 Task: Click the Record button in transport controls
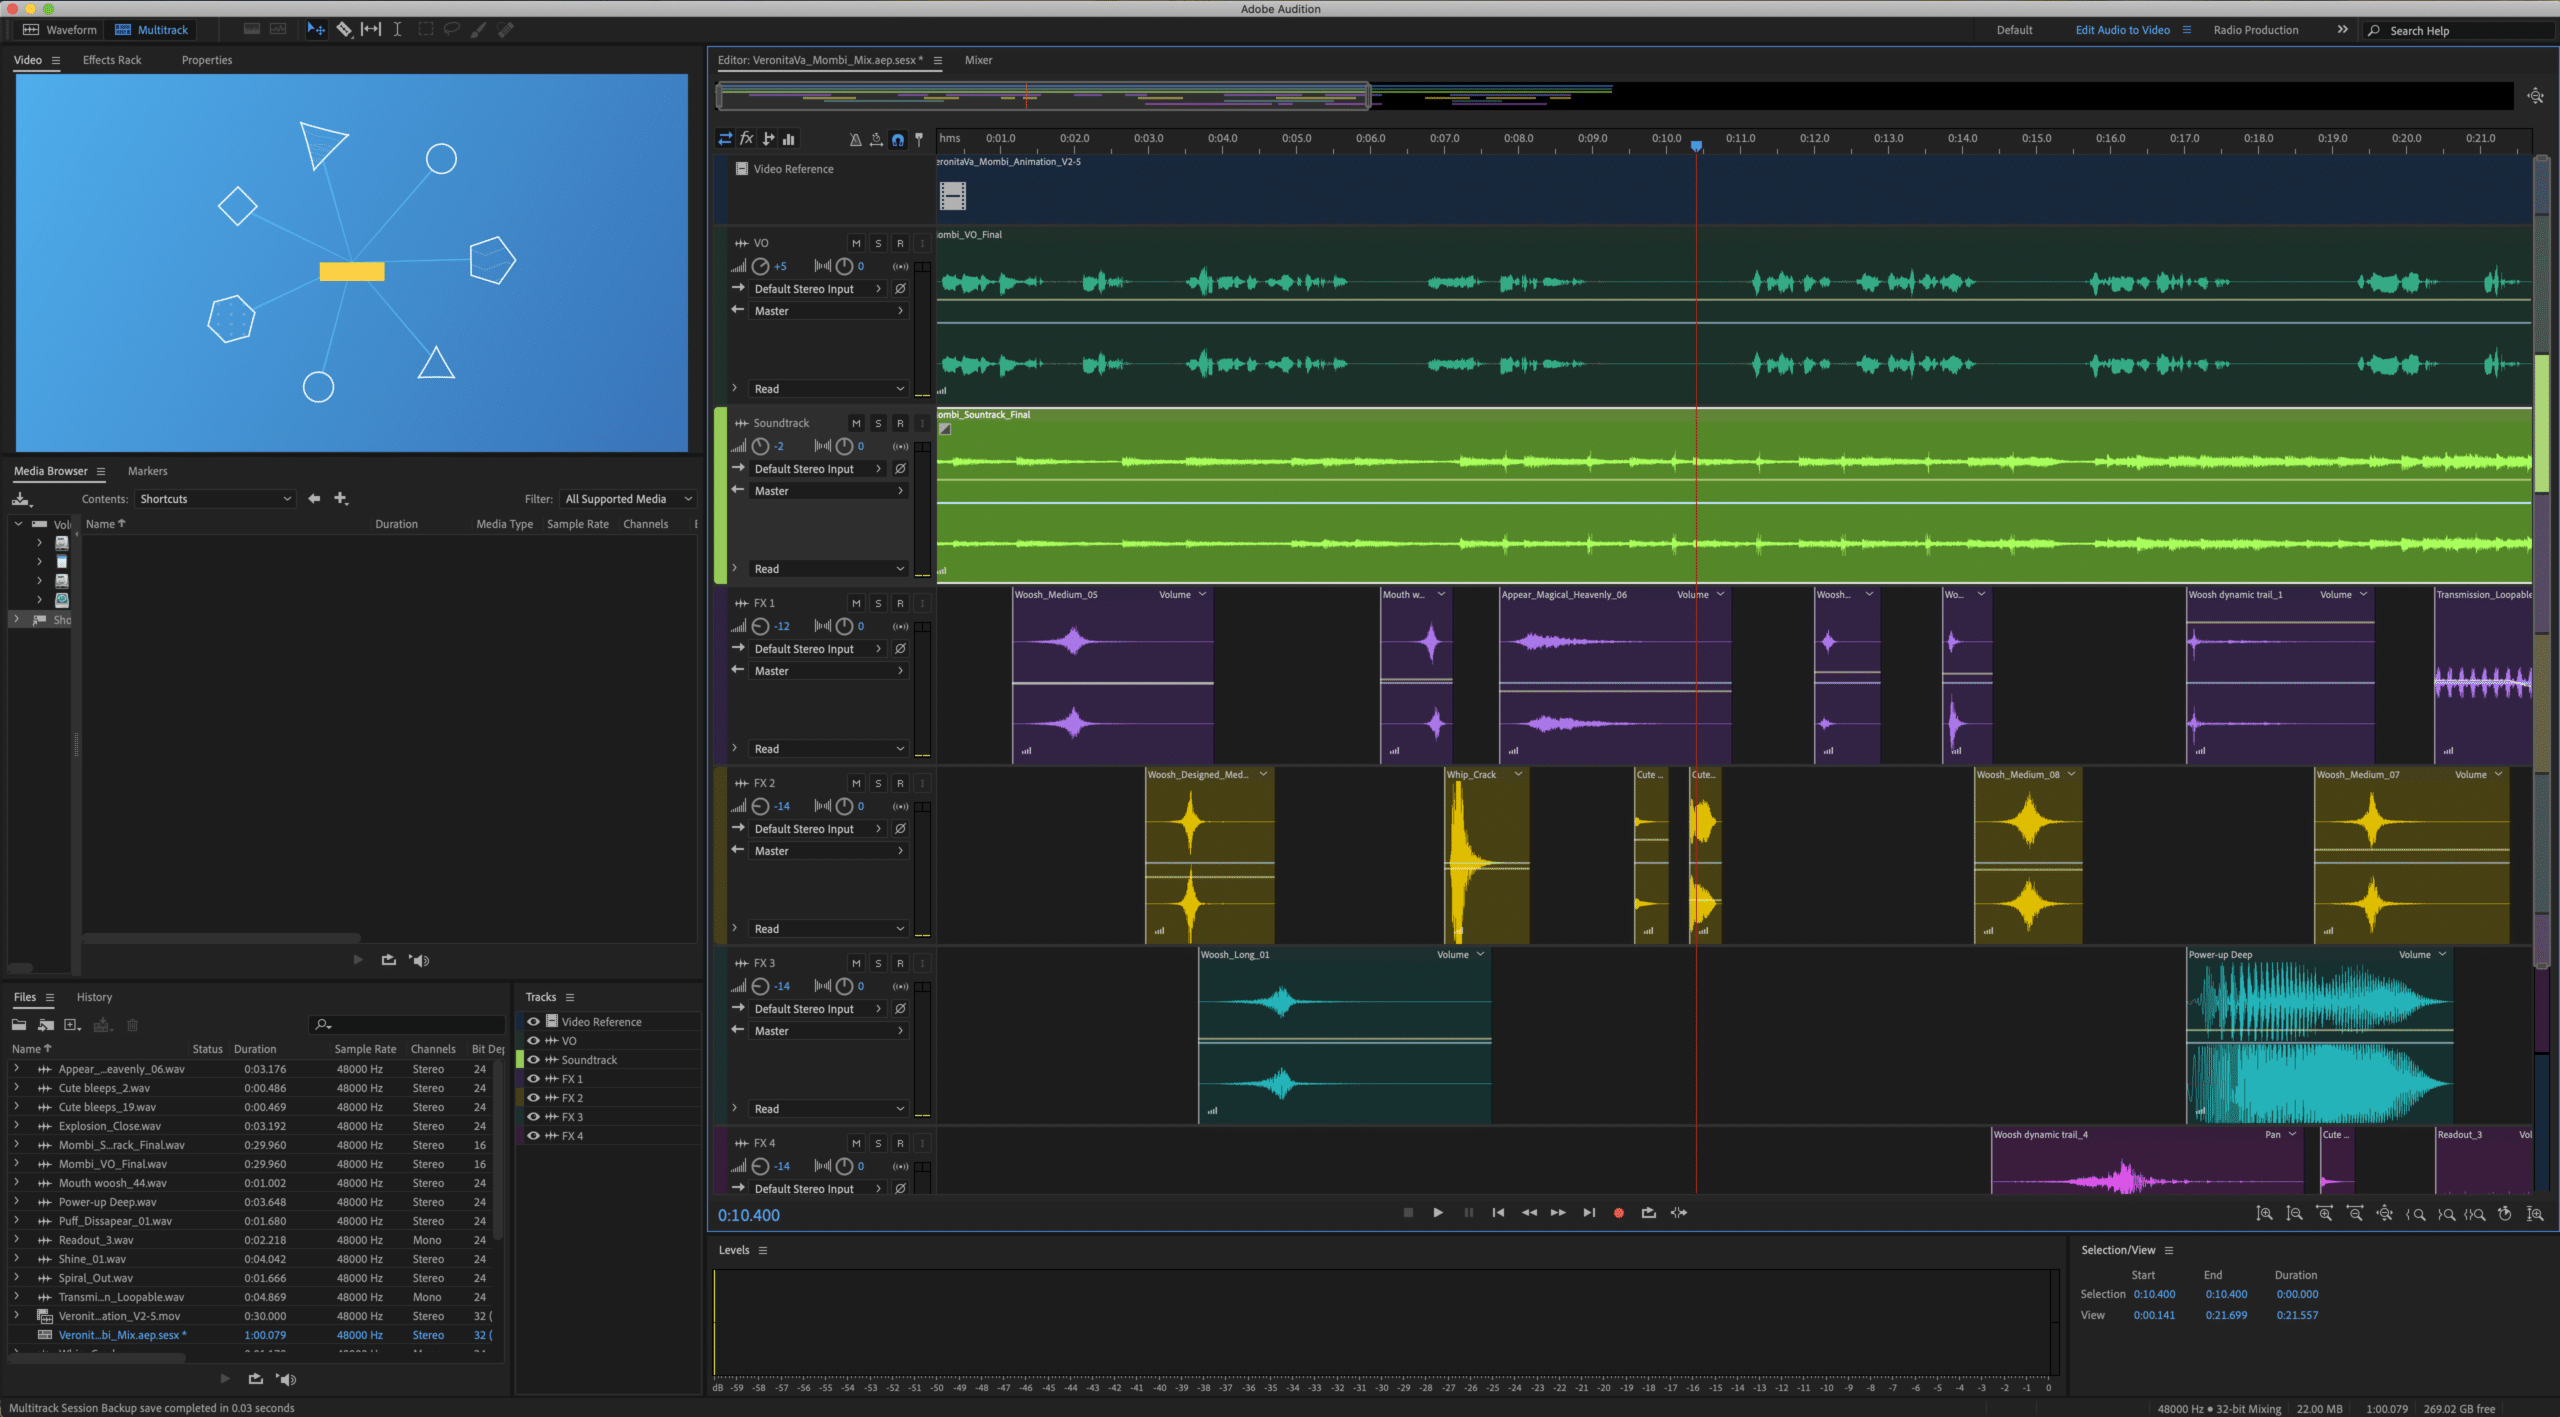(1618, 1213)
